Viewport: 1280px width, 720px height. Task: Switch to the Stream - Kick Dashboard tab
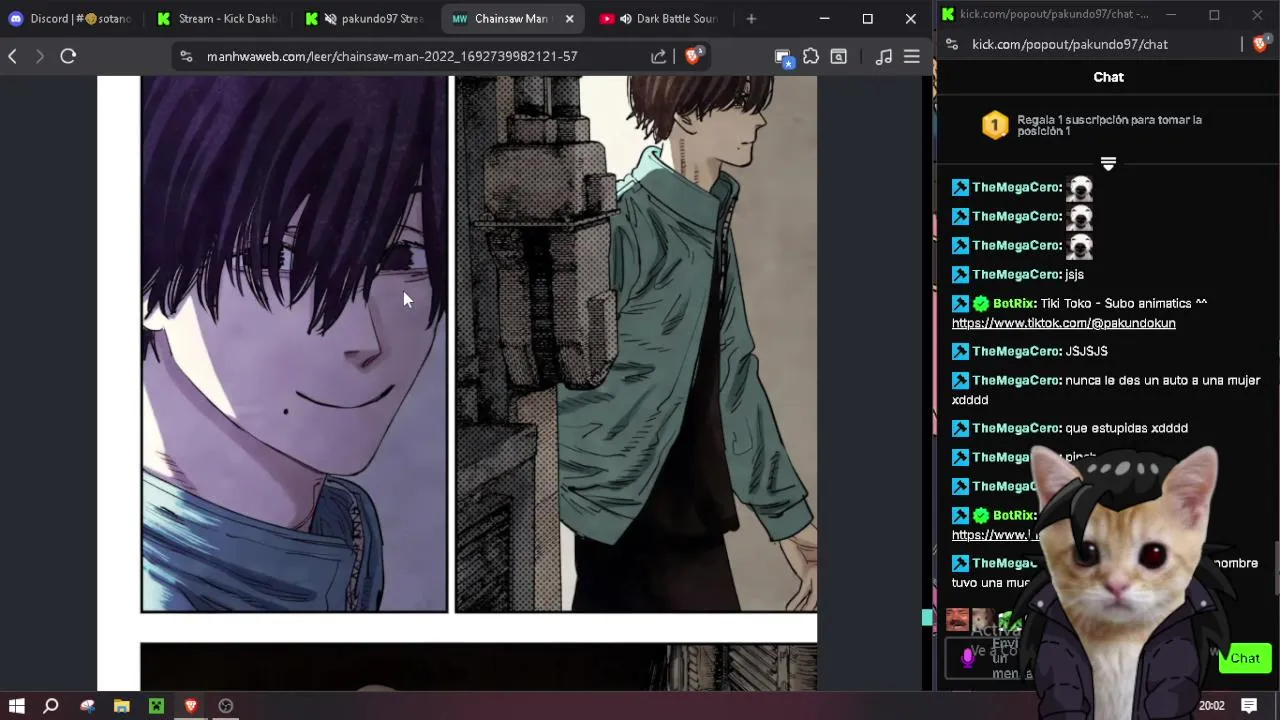click(218, 18)
